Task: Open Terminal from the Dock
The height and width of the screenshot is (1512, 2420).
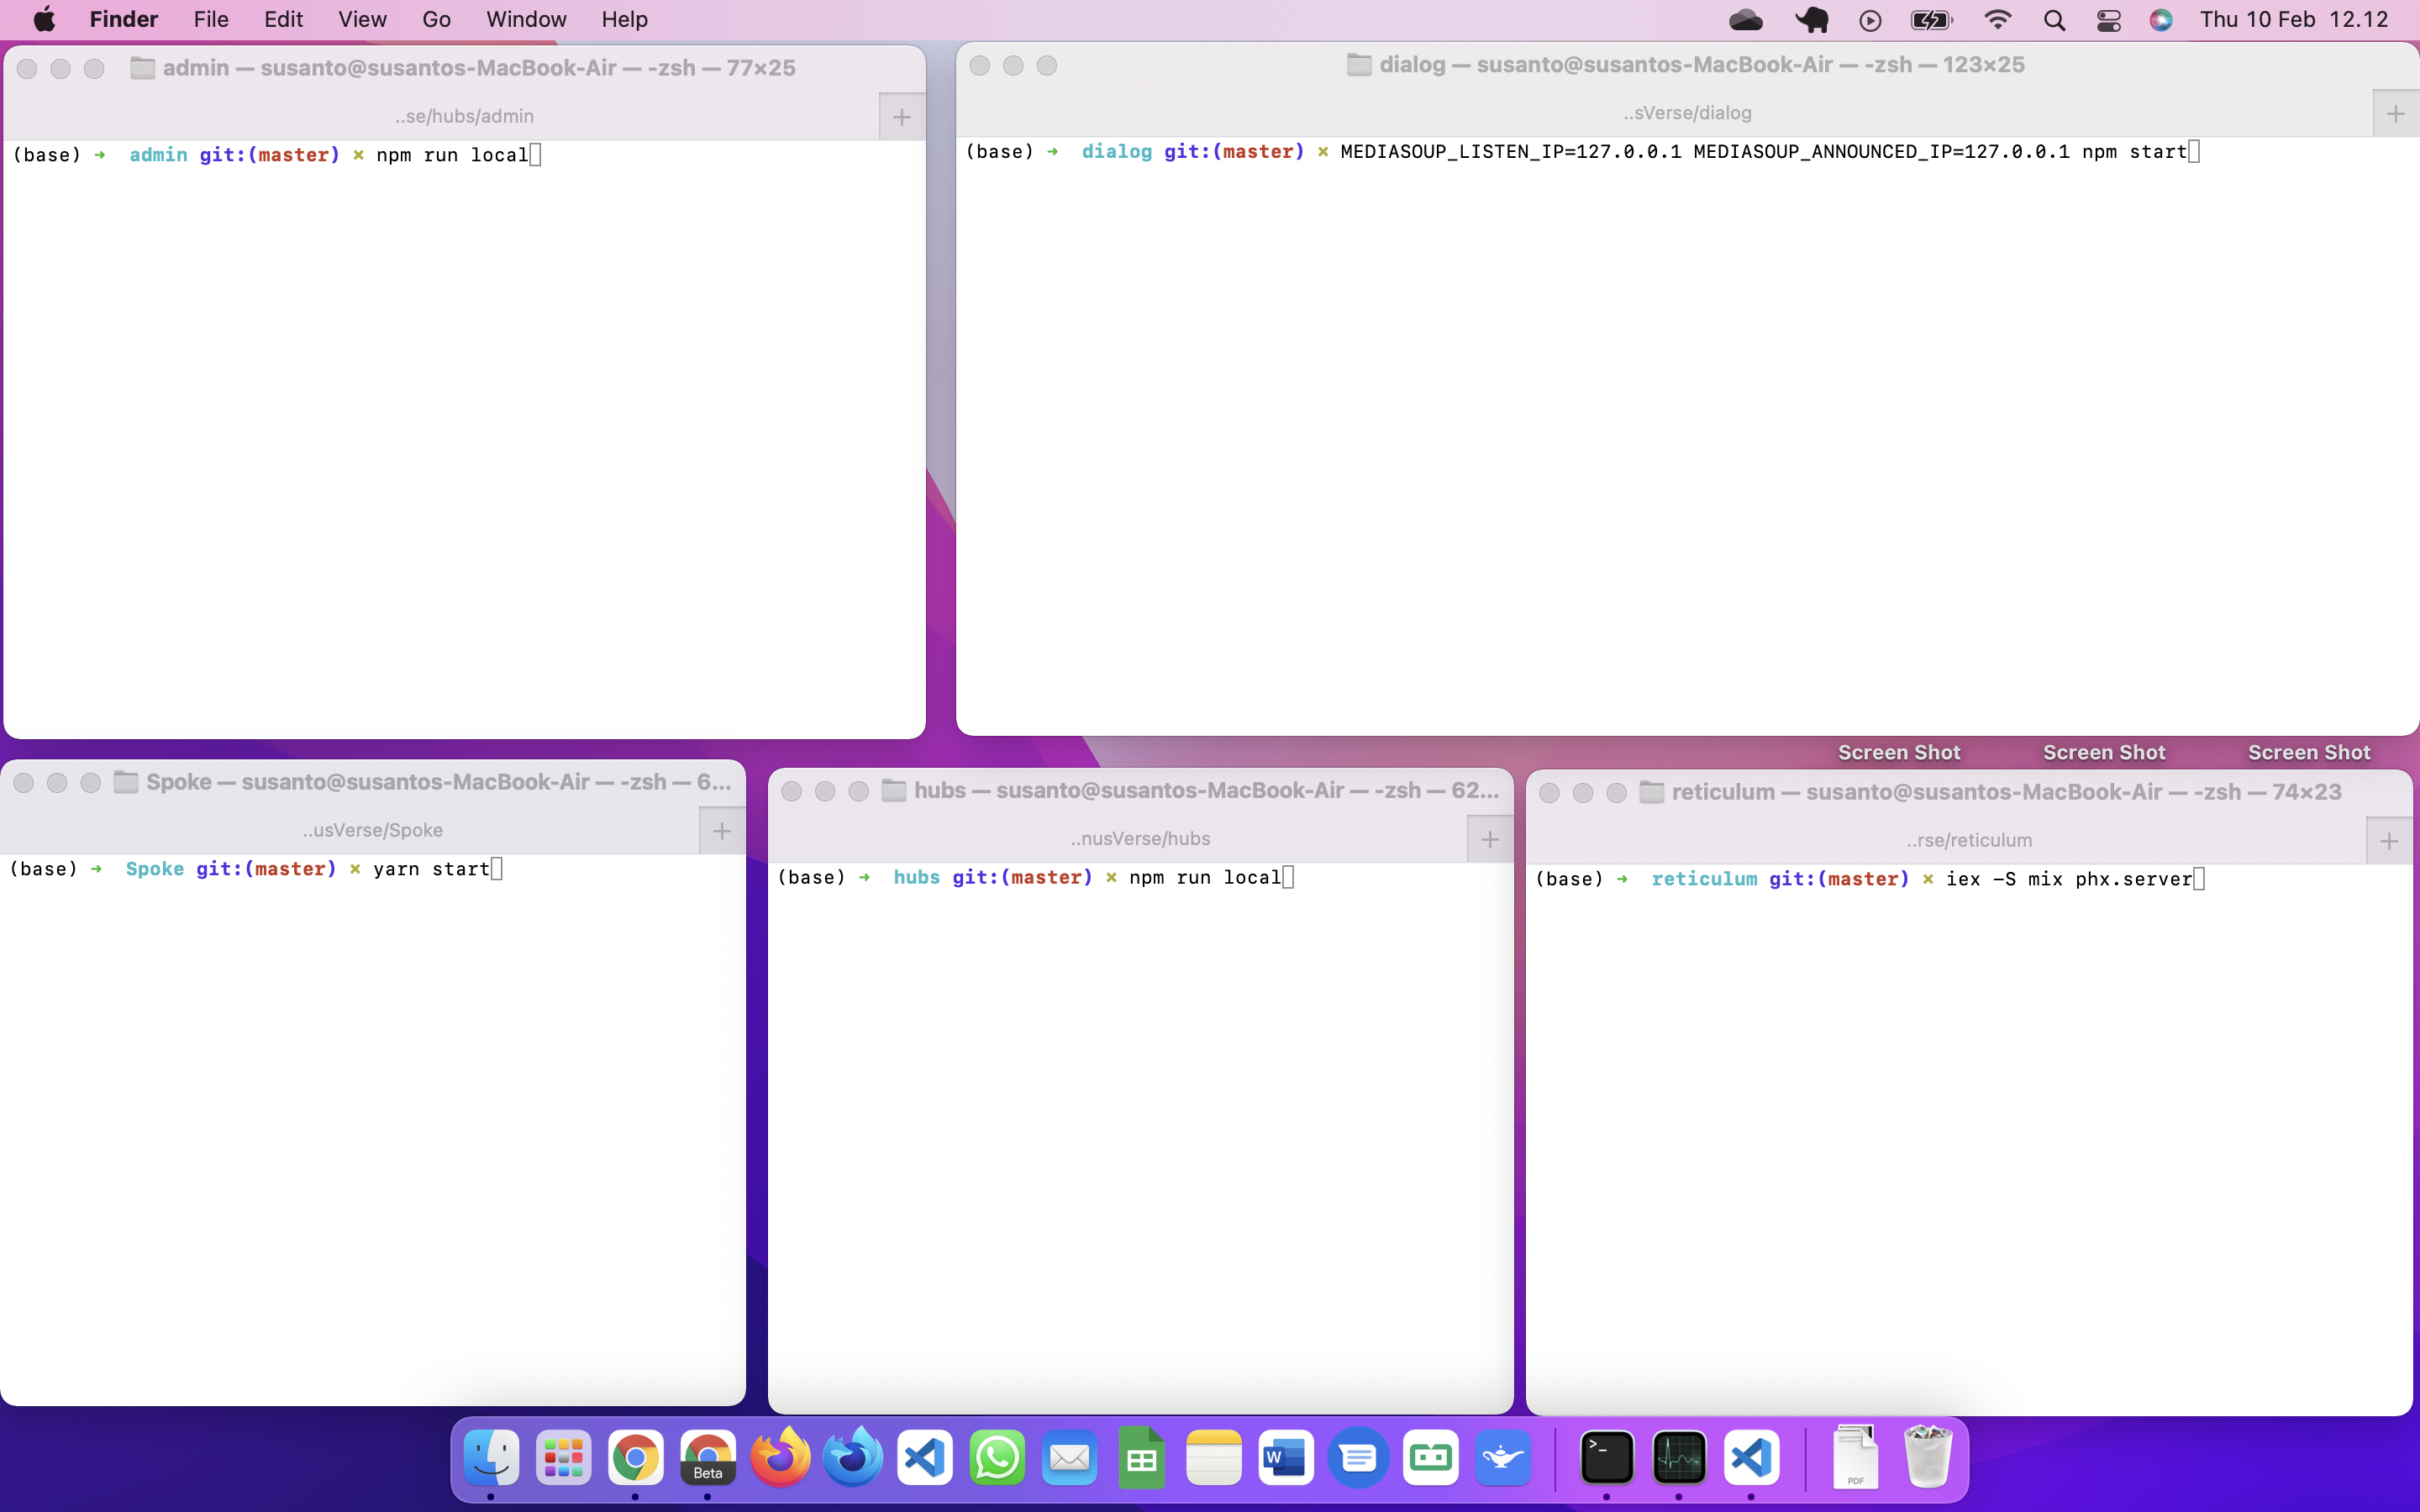Action: (x=1607, y=1458)
